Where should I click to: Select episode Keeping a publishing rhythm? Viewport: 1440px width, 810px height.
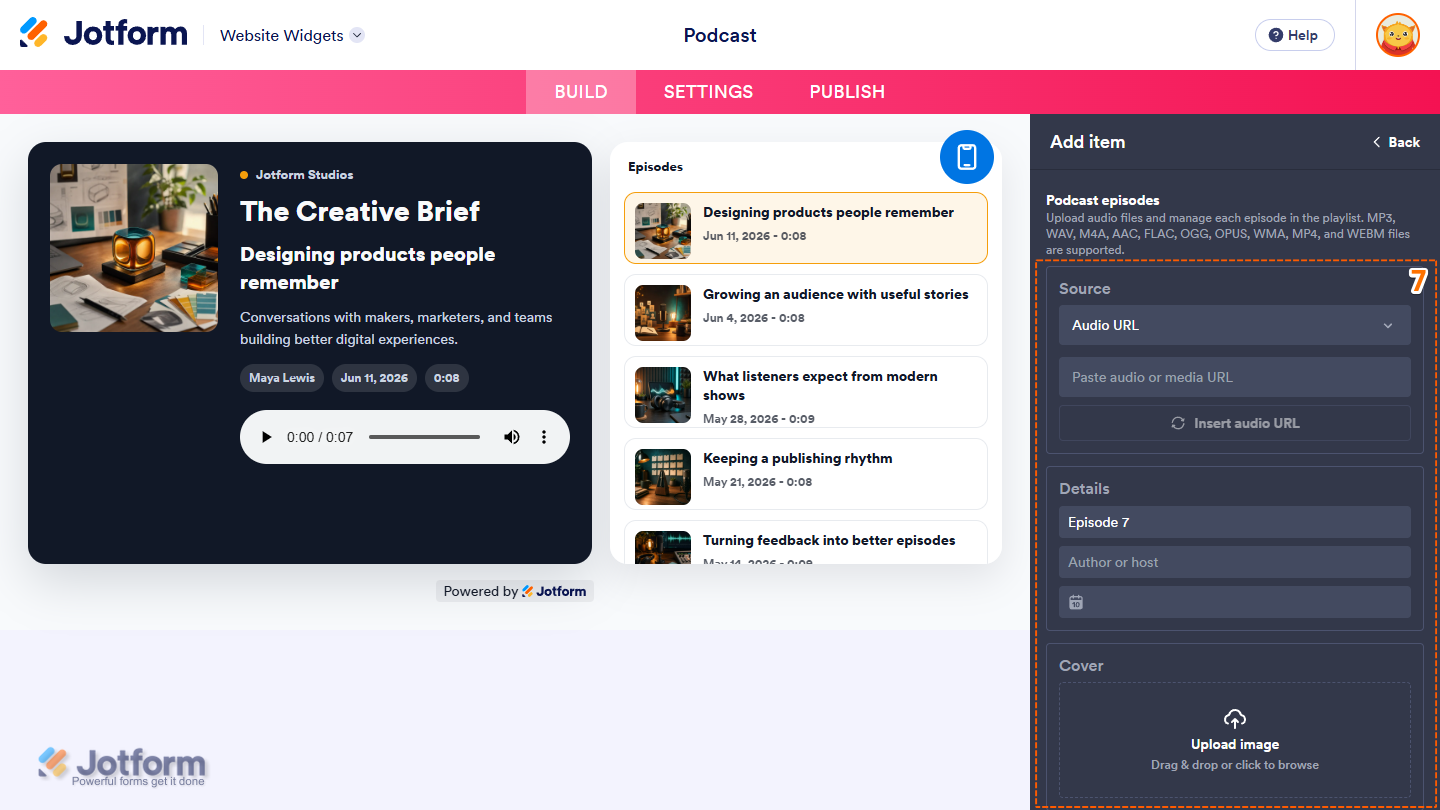(x=806, y=474)
